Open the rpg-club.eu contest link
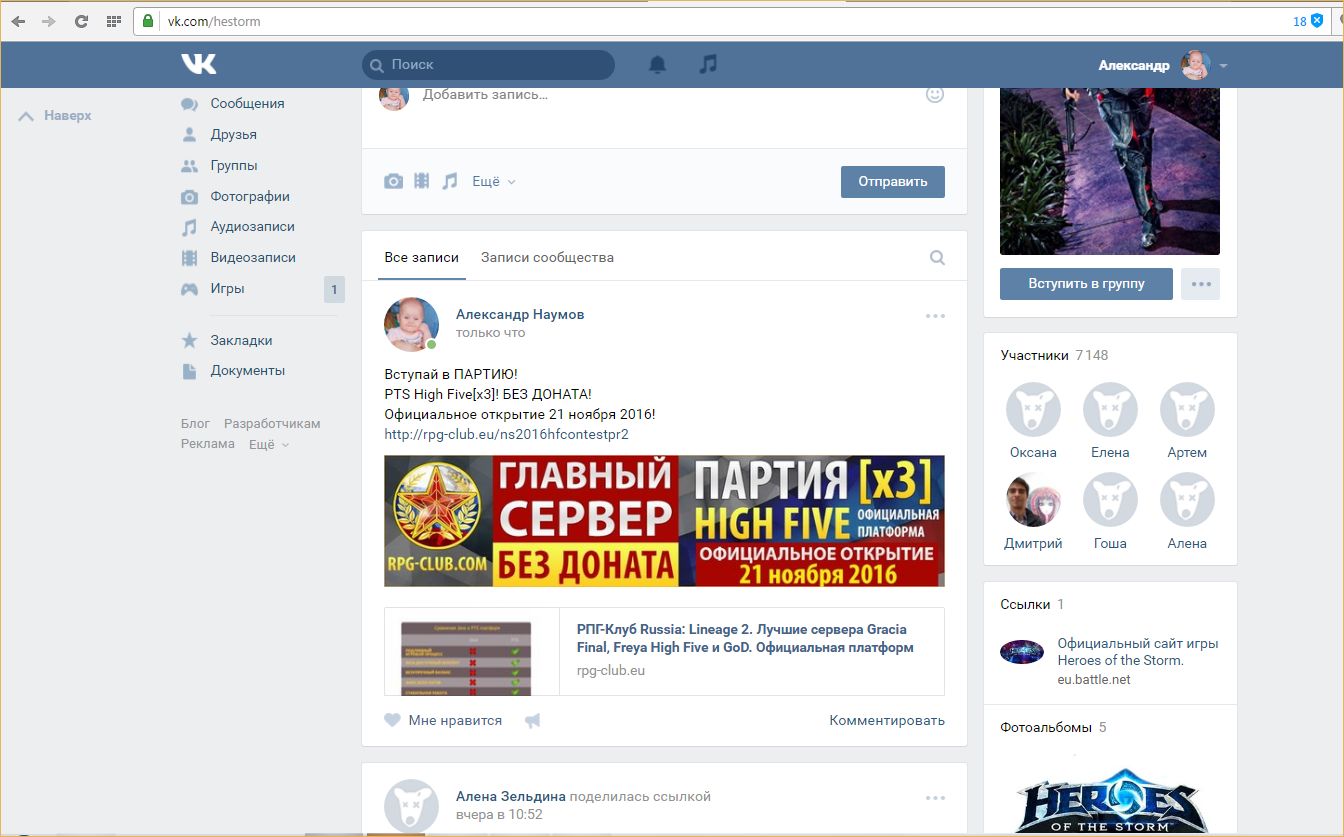This screenshot has width=1344, height=837. 506,434
